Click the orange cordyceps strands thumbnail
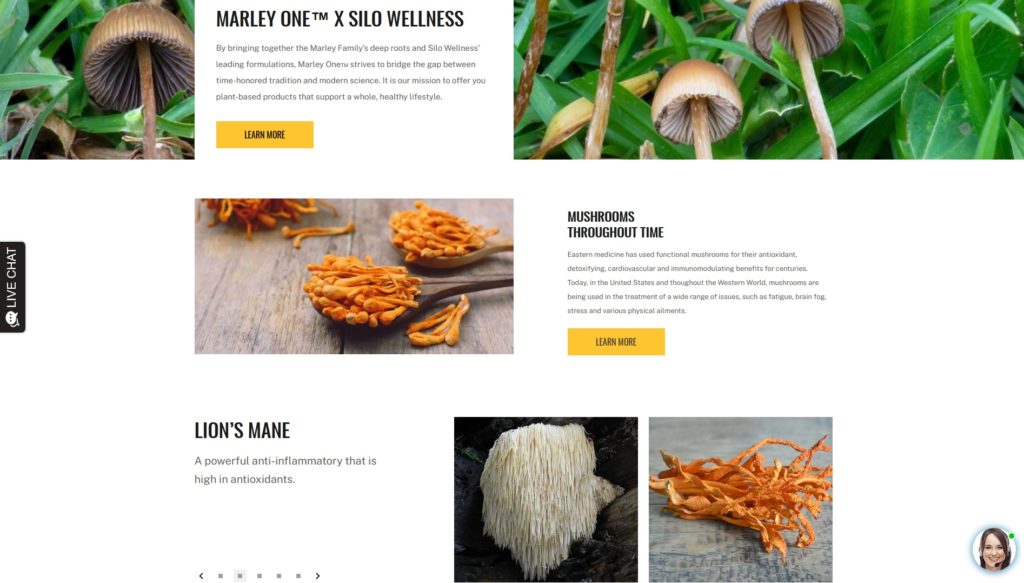Image resolution: width=1024 pixels, height=583 pixels. click(x=741, y=499)
